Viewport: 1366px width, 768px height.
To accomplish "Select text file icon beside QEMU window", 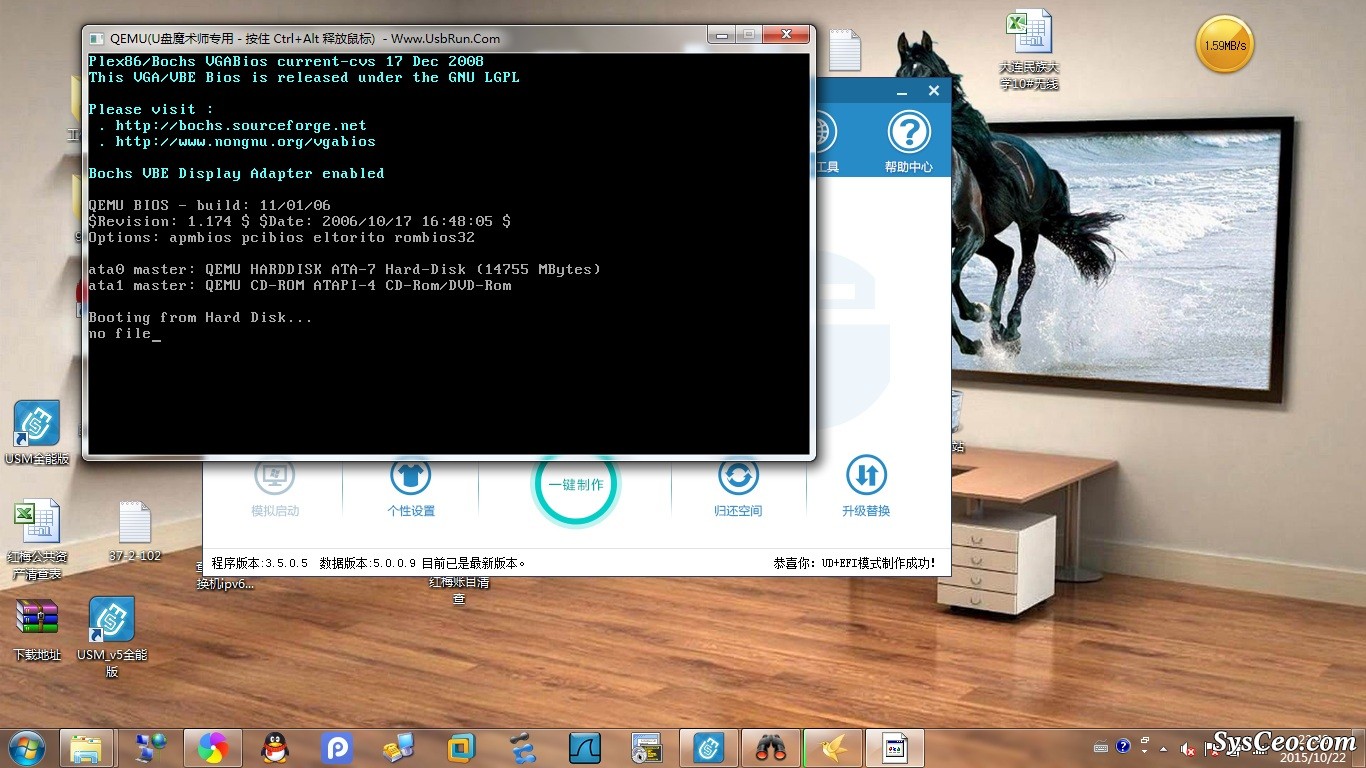I will (x=844, y=50).
